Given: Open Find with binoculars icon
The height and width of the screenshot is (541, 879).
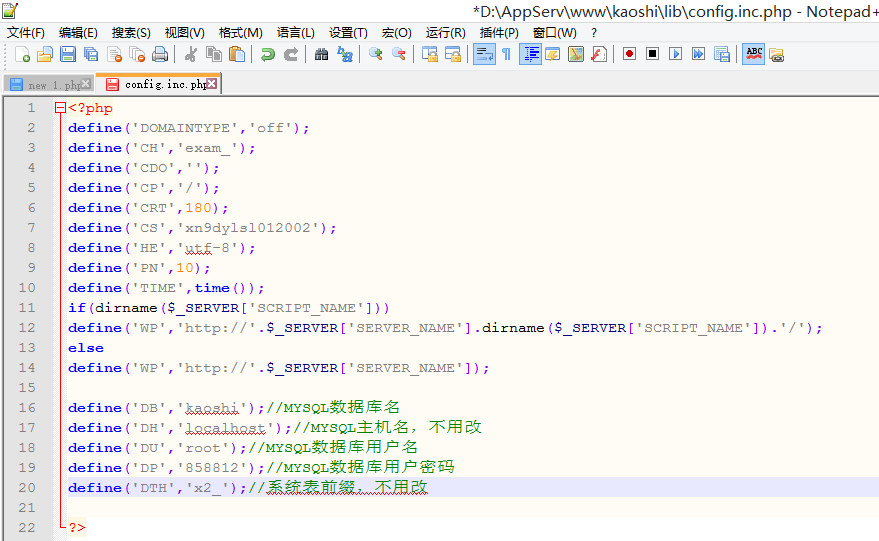Looking at the screenshot, I should pyautogui.click(x=321, y=54).
